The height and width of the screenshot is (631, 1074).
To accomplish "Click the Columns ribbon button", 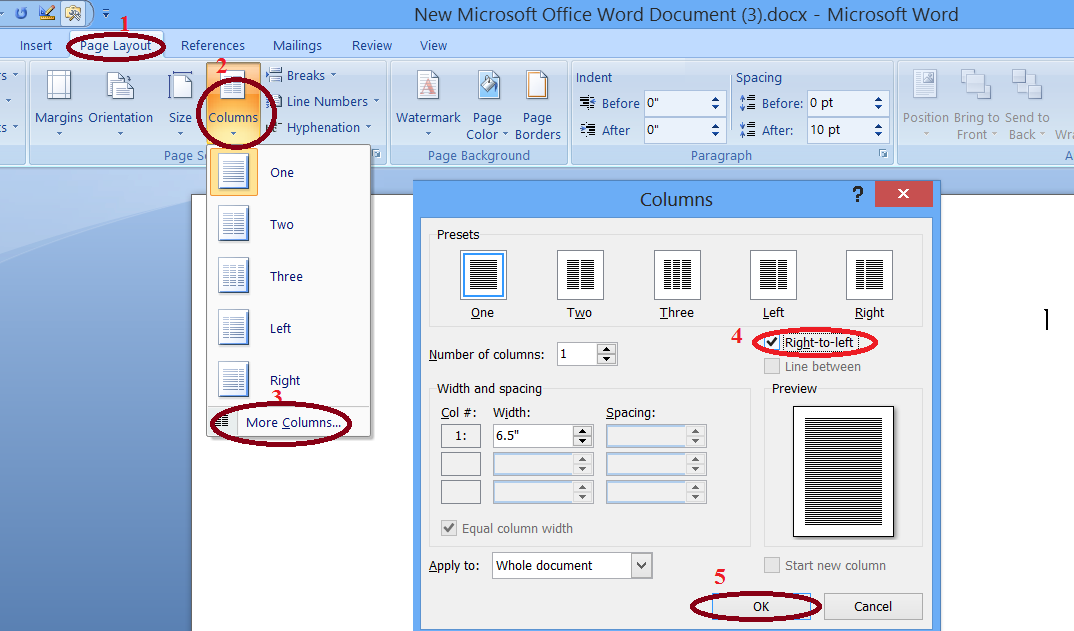I will coord(233,103).
